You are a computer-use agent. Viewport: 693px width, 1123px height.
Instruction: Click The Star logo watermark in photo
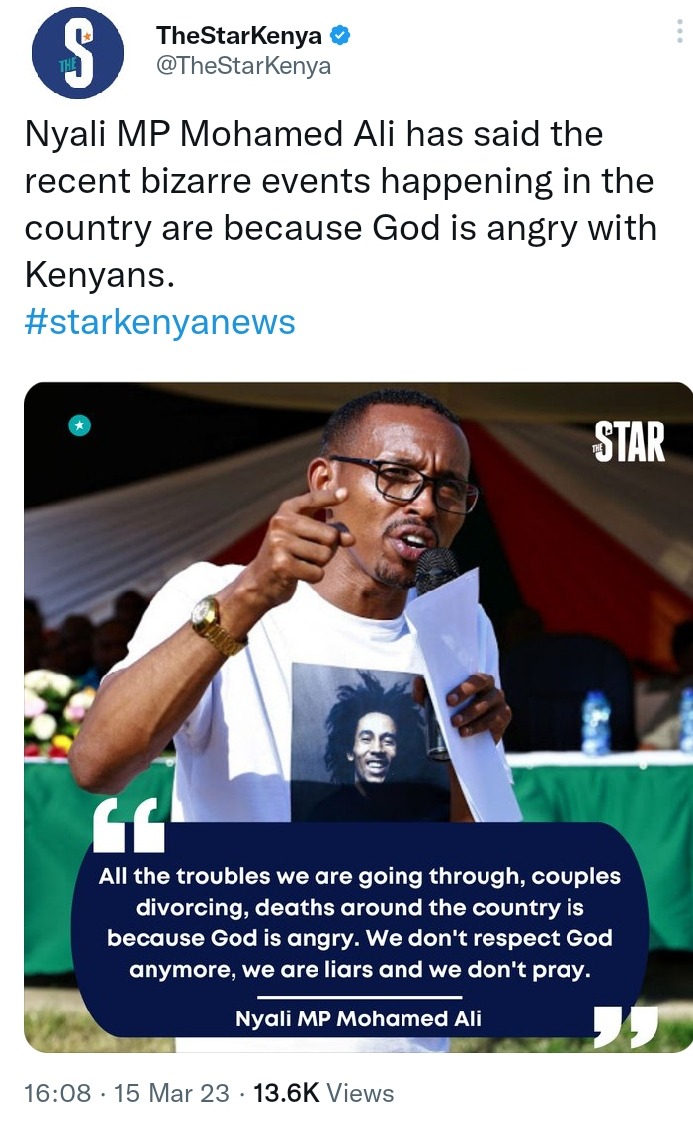[629, 442]
